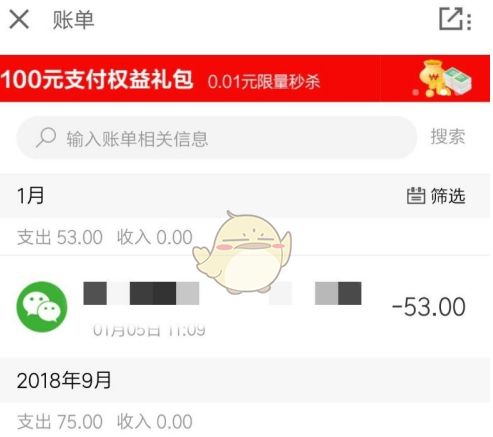Select the 1月 month header

click(x=31, y=195)
